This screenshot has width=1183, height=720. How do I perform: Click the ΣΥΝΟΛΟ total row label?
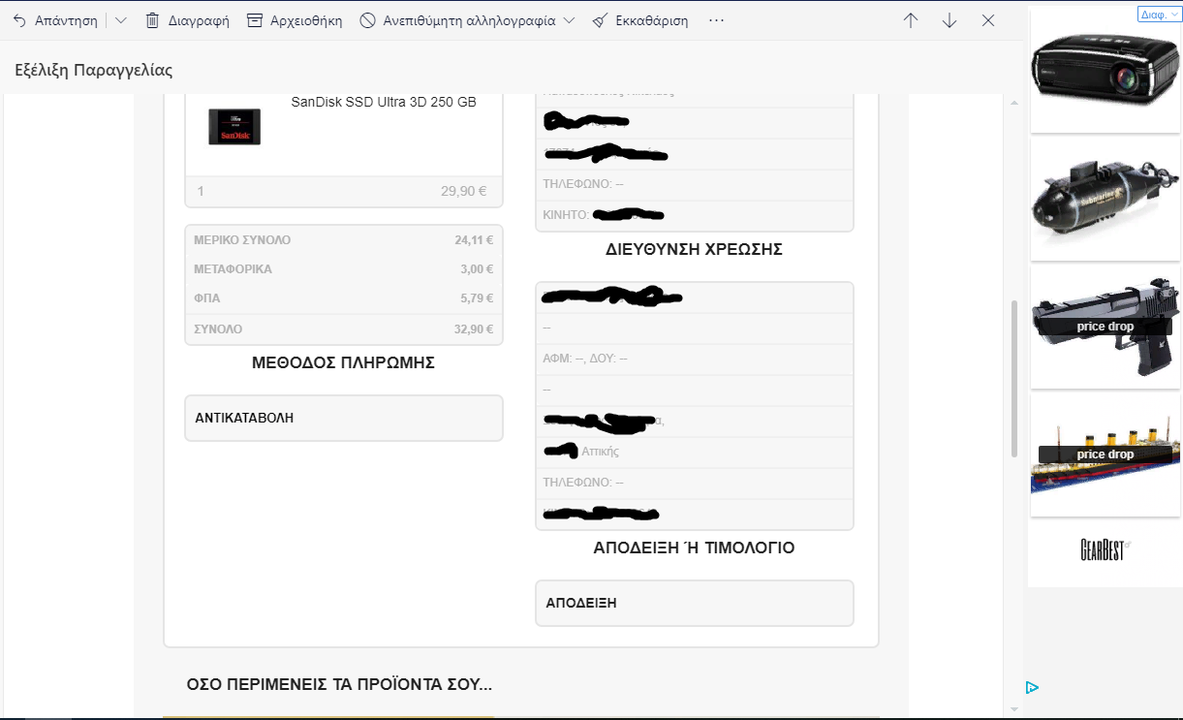[218, 329]
